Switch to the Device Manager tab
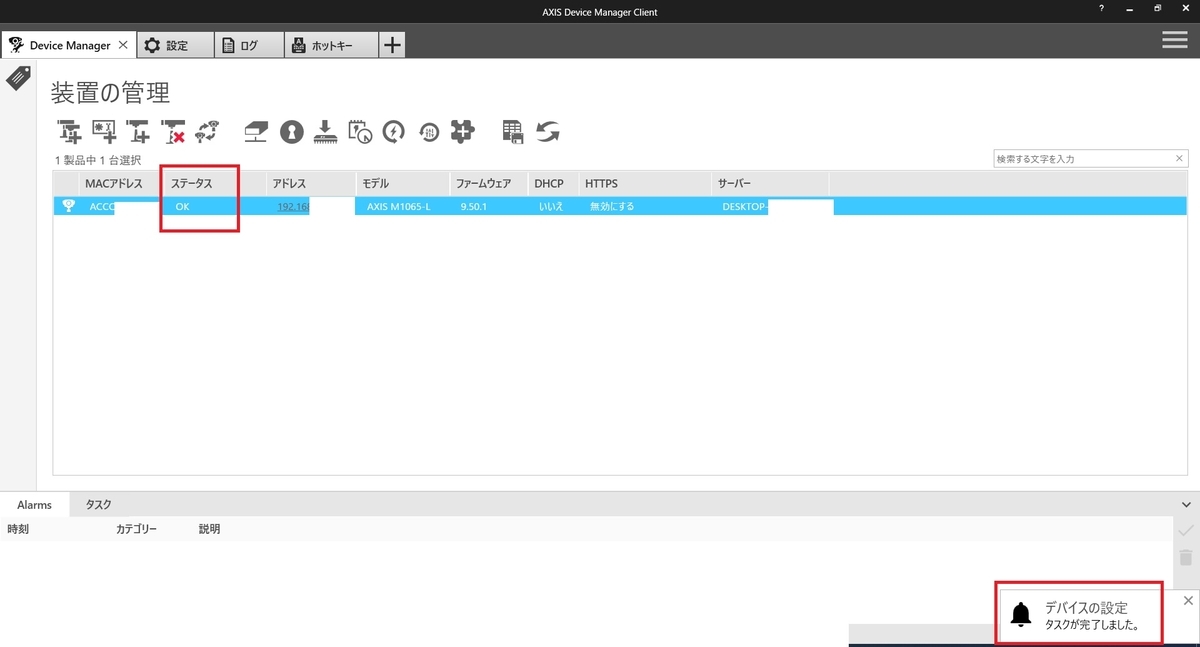The width and height of the screenshot is (1200, 647). pyautogui.click(x=68, y=45)
